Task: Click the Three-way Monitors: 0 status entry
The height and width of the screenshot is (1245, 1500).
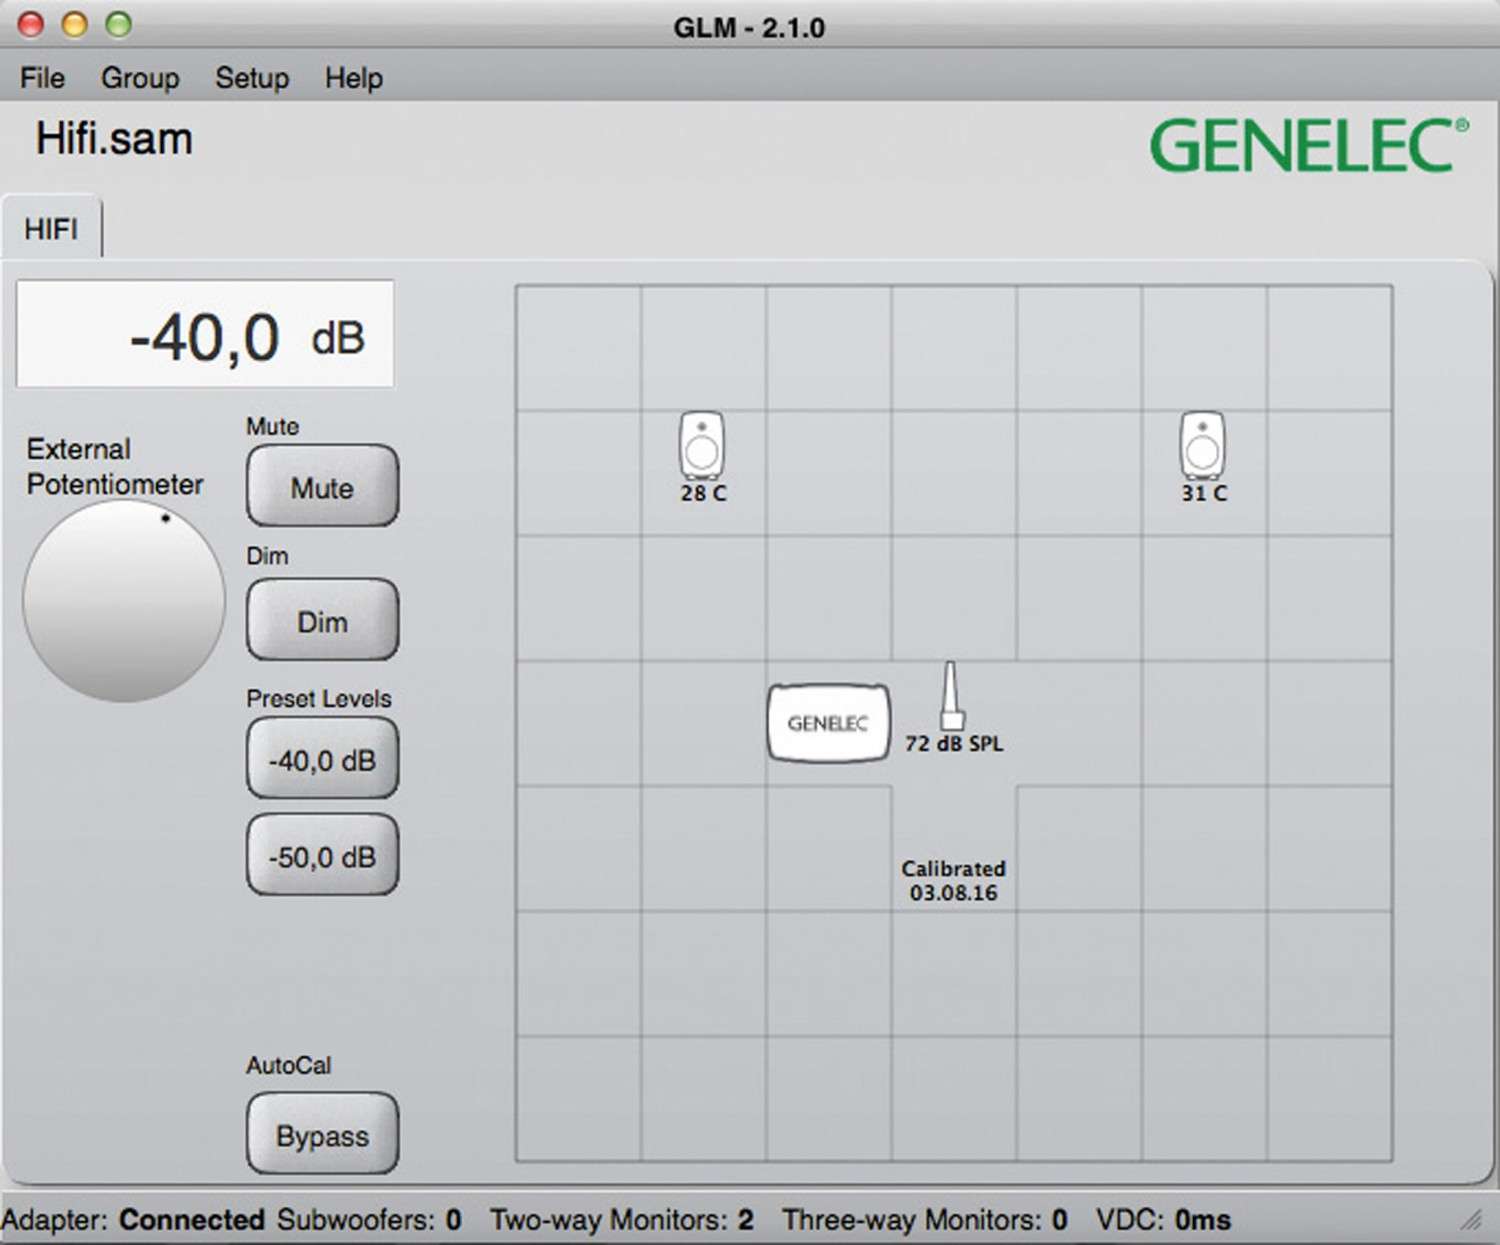Action: click(925, 1220)
